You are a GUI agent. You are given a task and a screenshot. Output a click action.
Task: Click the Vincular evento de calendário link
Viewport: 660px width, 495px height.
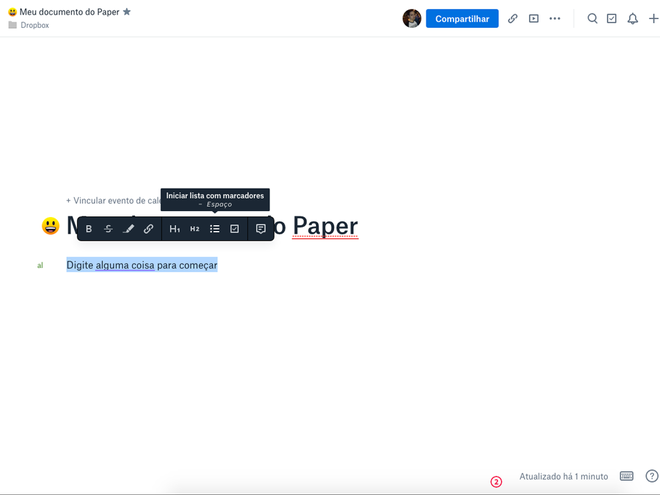coord(113,201)
